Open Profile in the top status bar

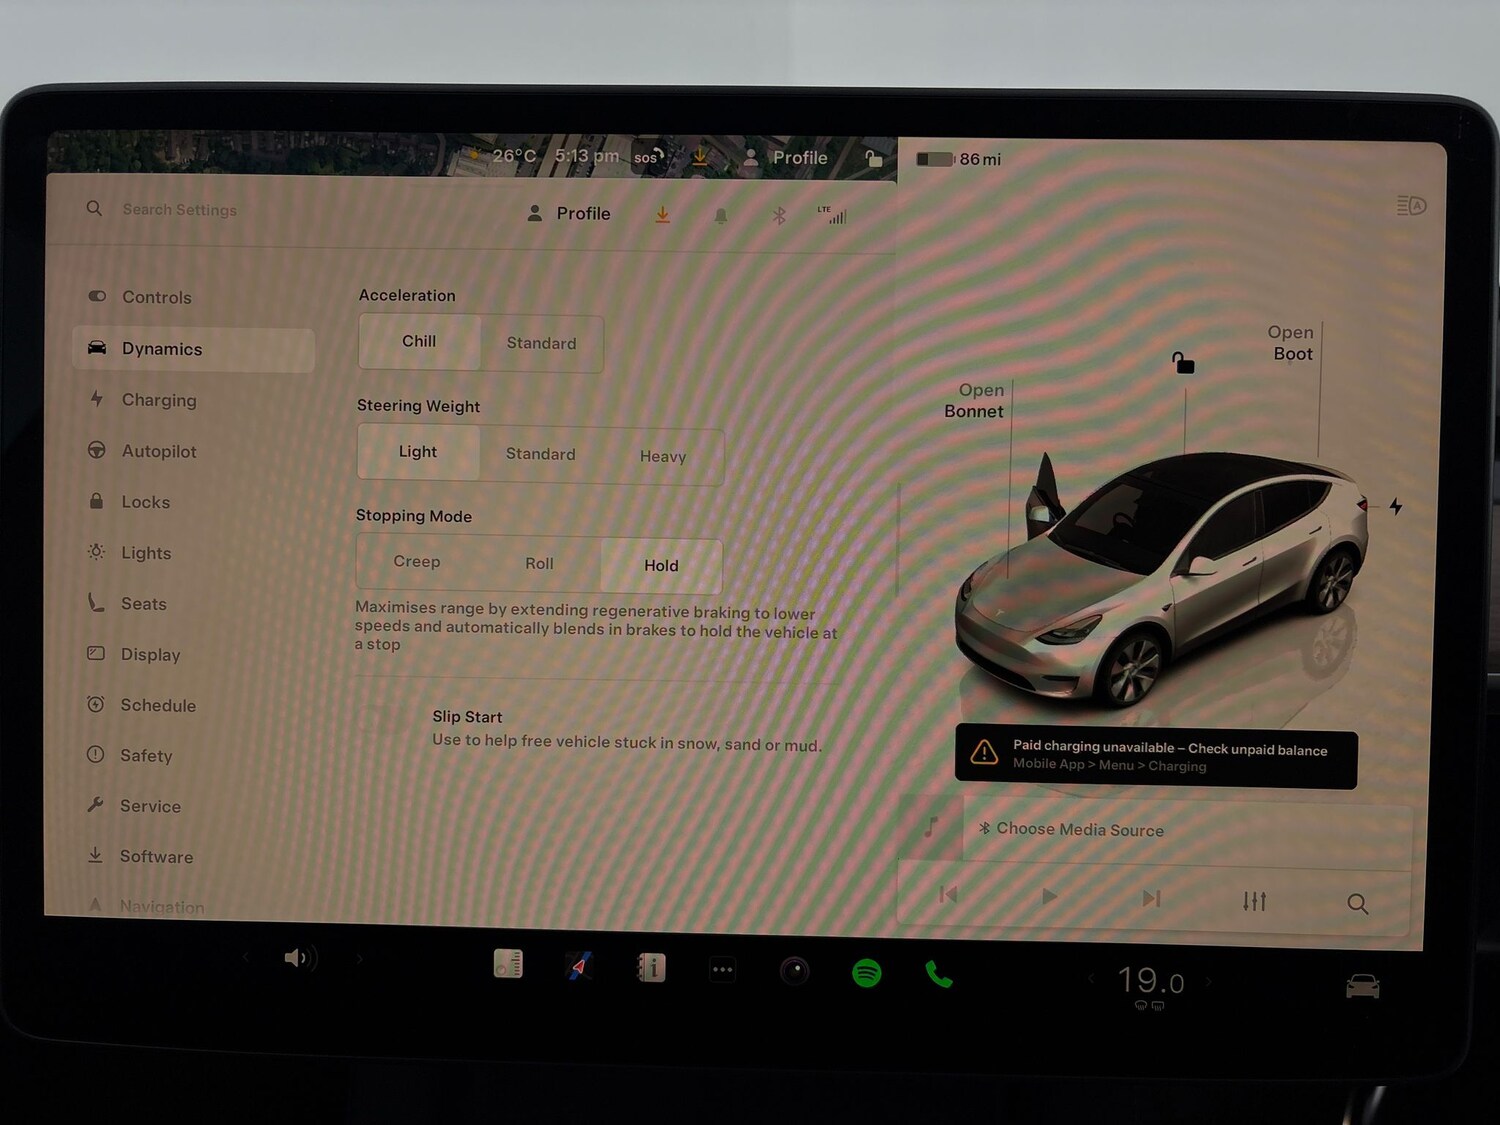tap(785, 158)
